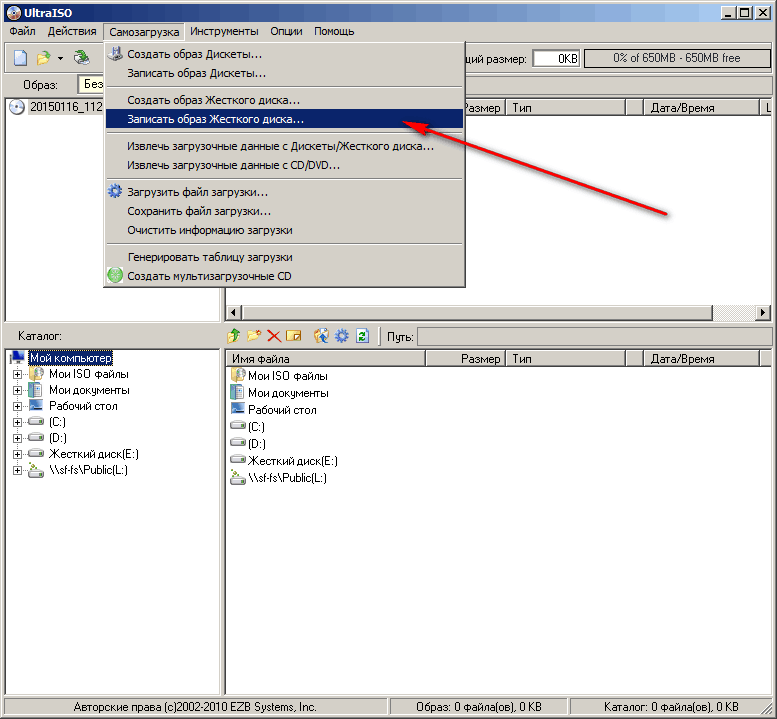
Task: Select \\sf-fs\Public(L:) in the tree
Action: tap(88, 470)
